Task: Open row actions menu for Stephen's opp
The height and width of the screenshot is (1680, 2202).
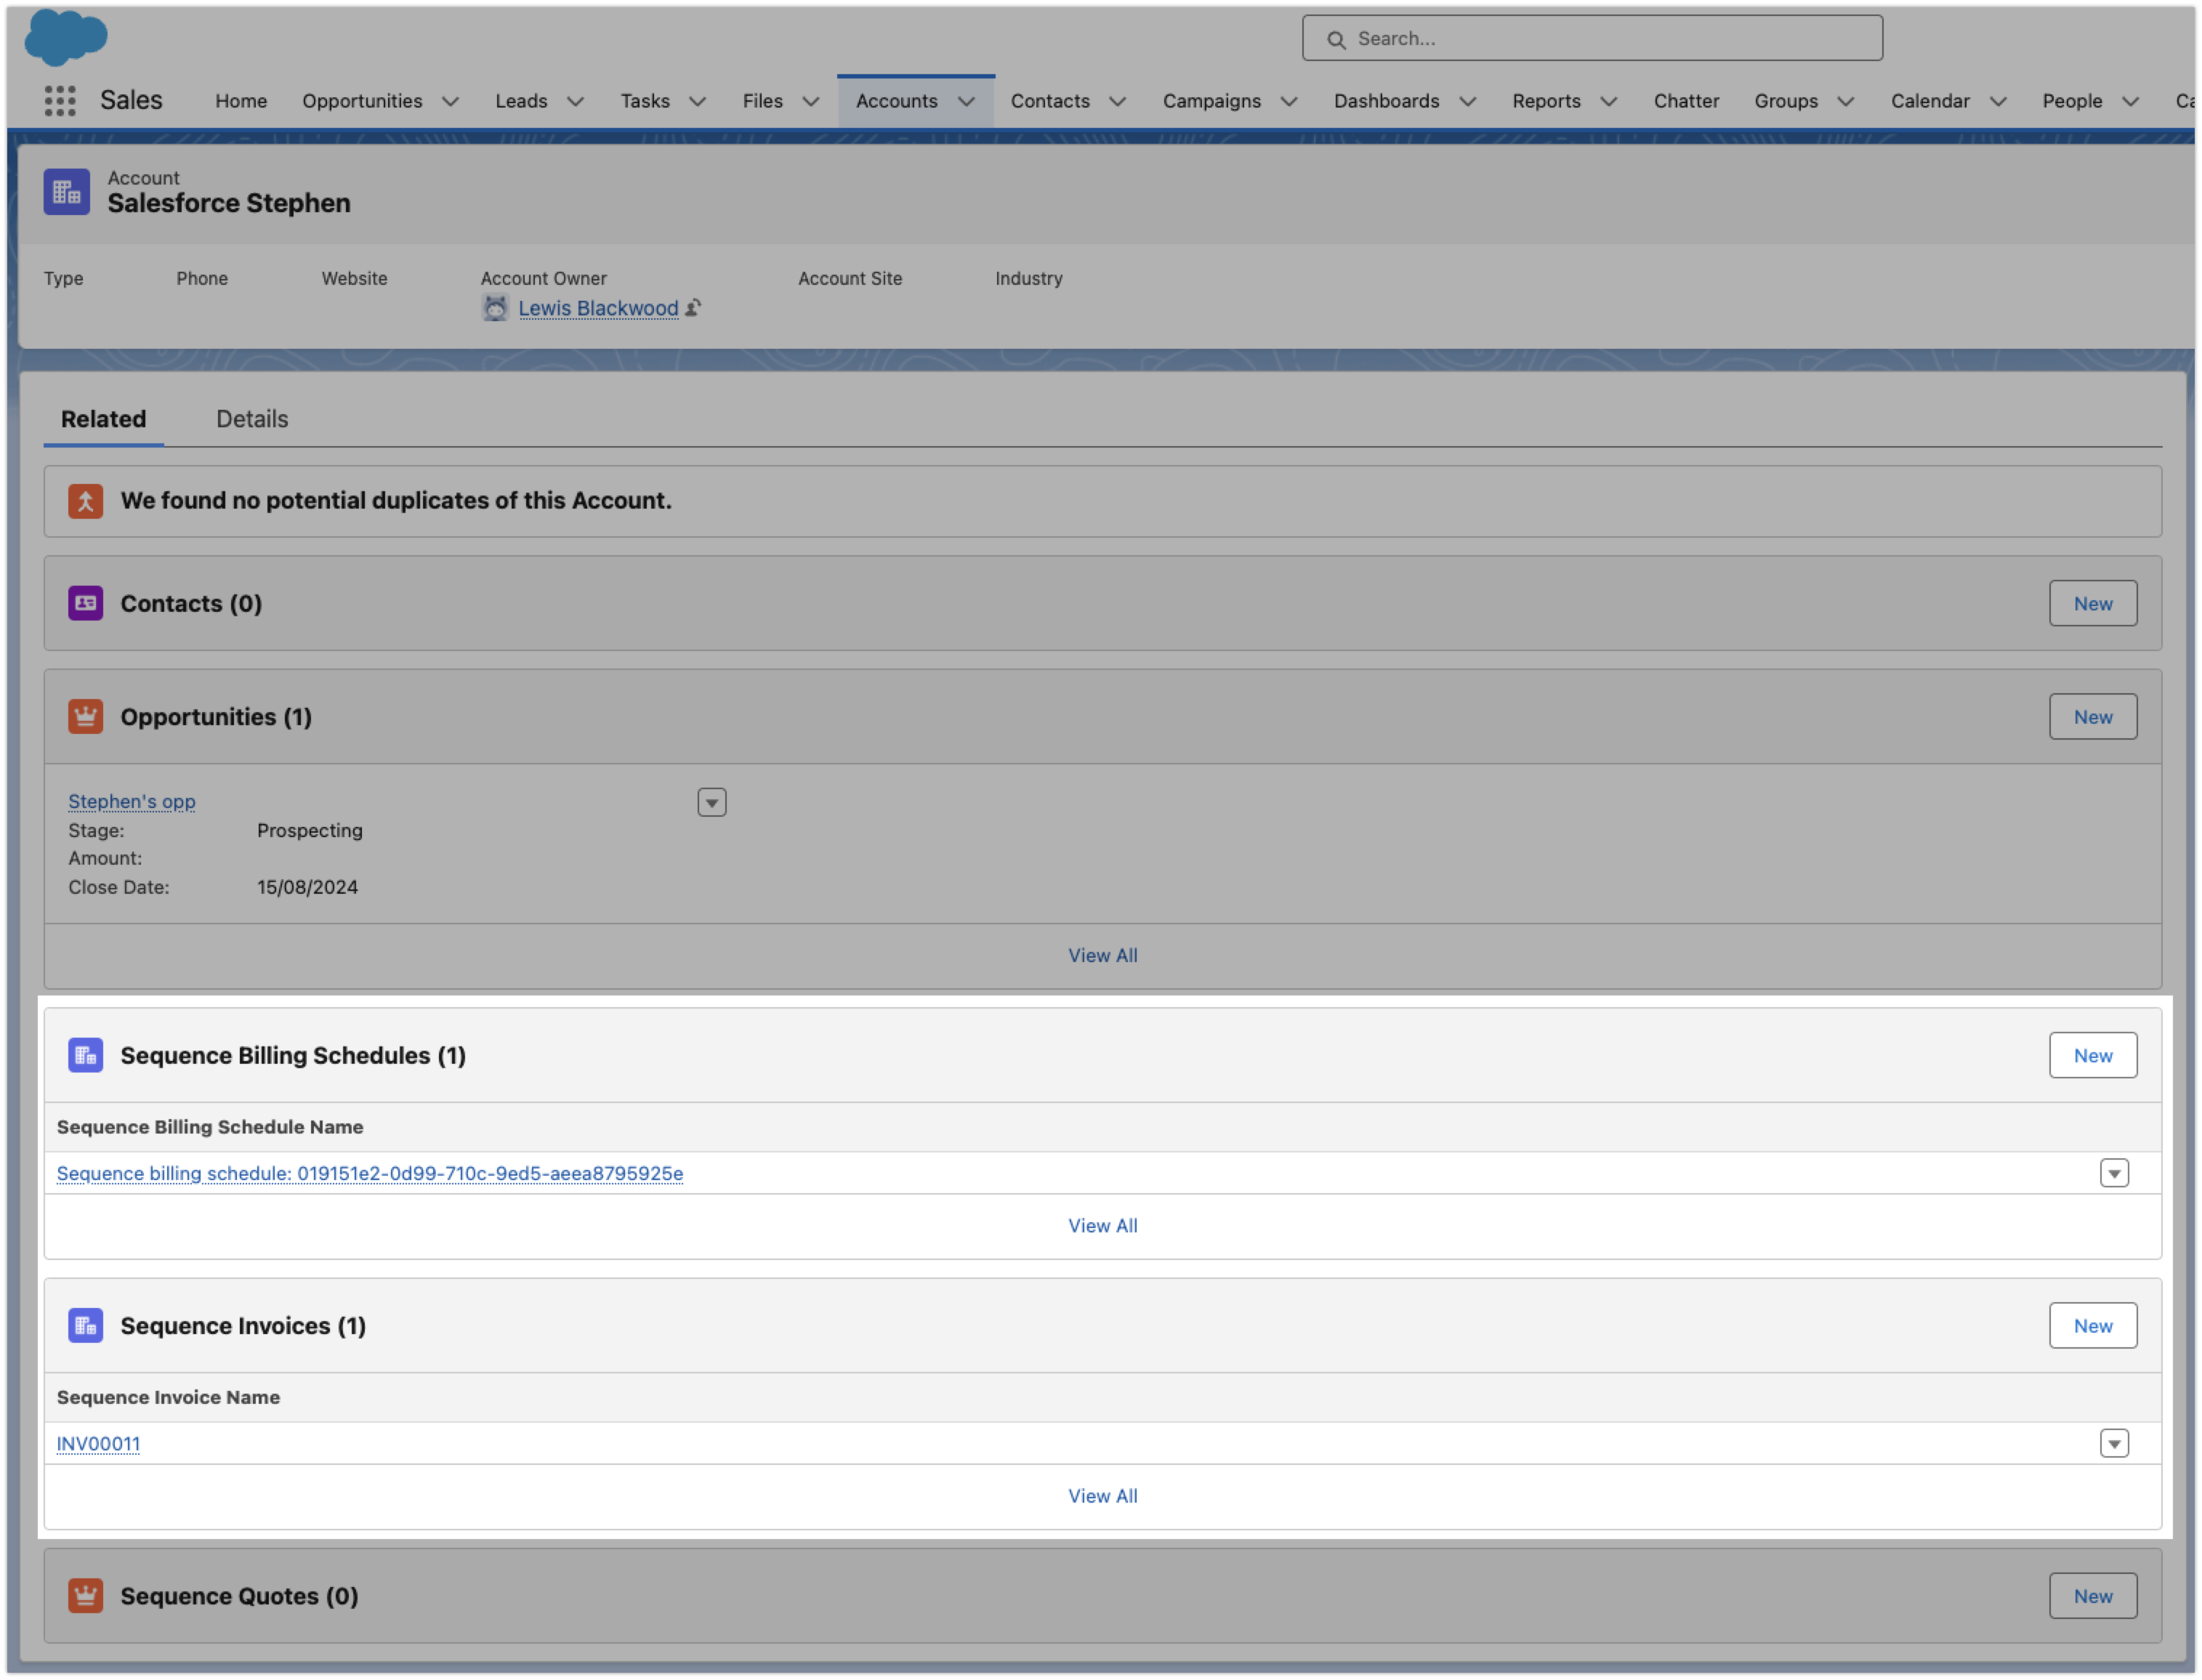Action: 712,803
